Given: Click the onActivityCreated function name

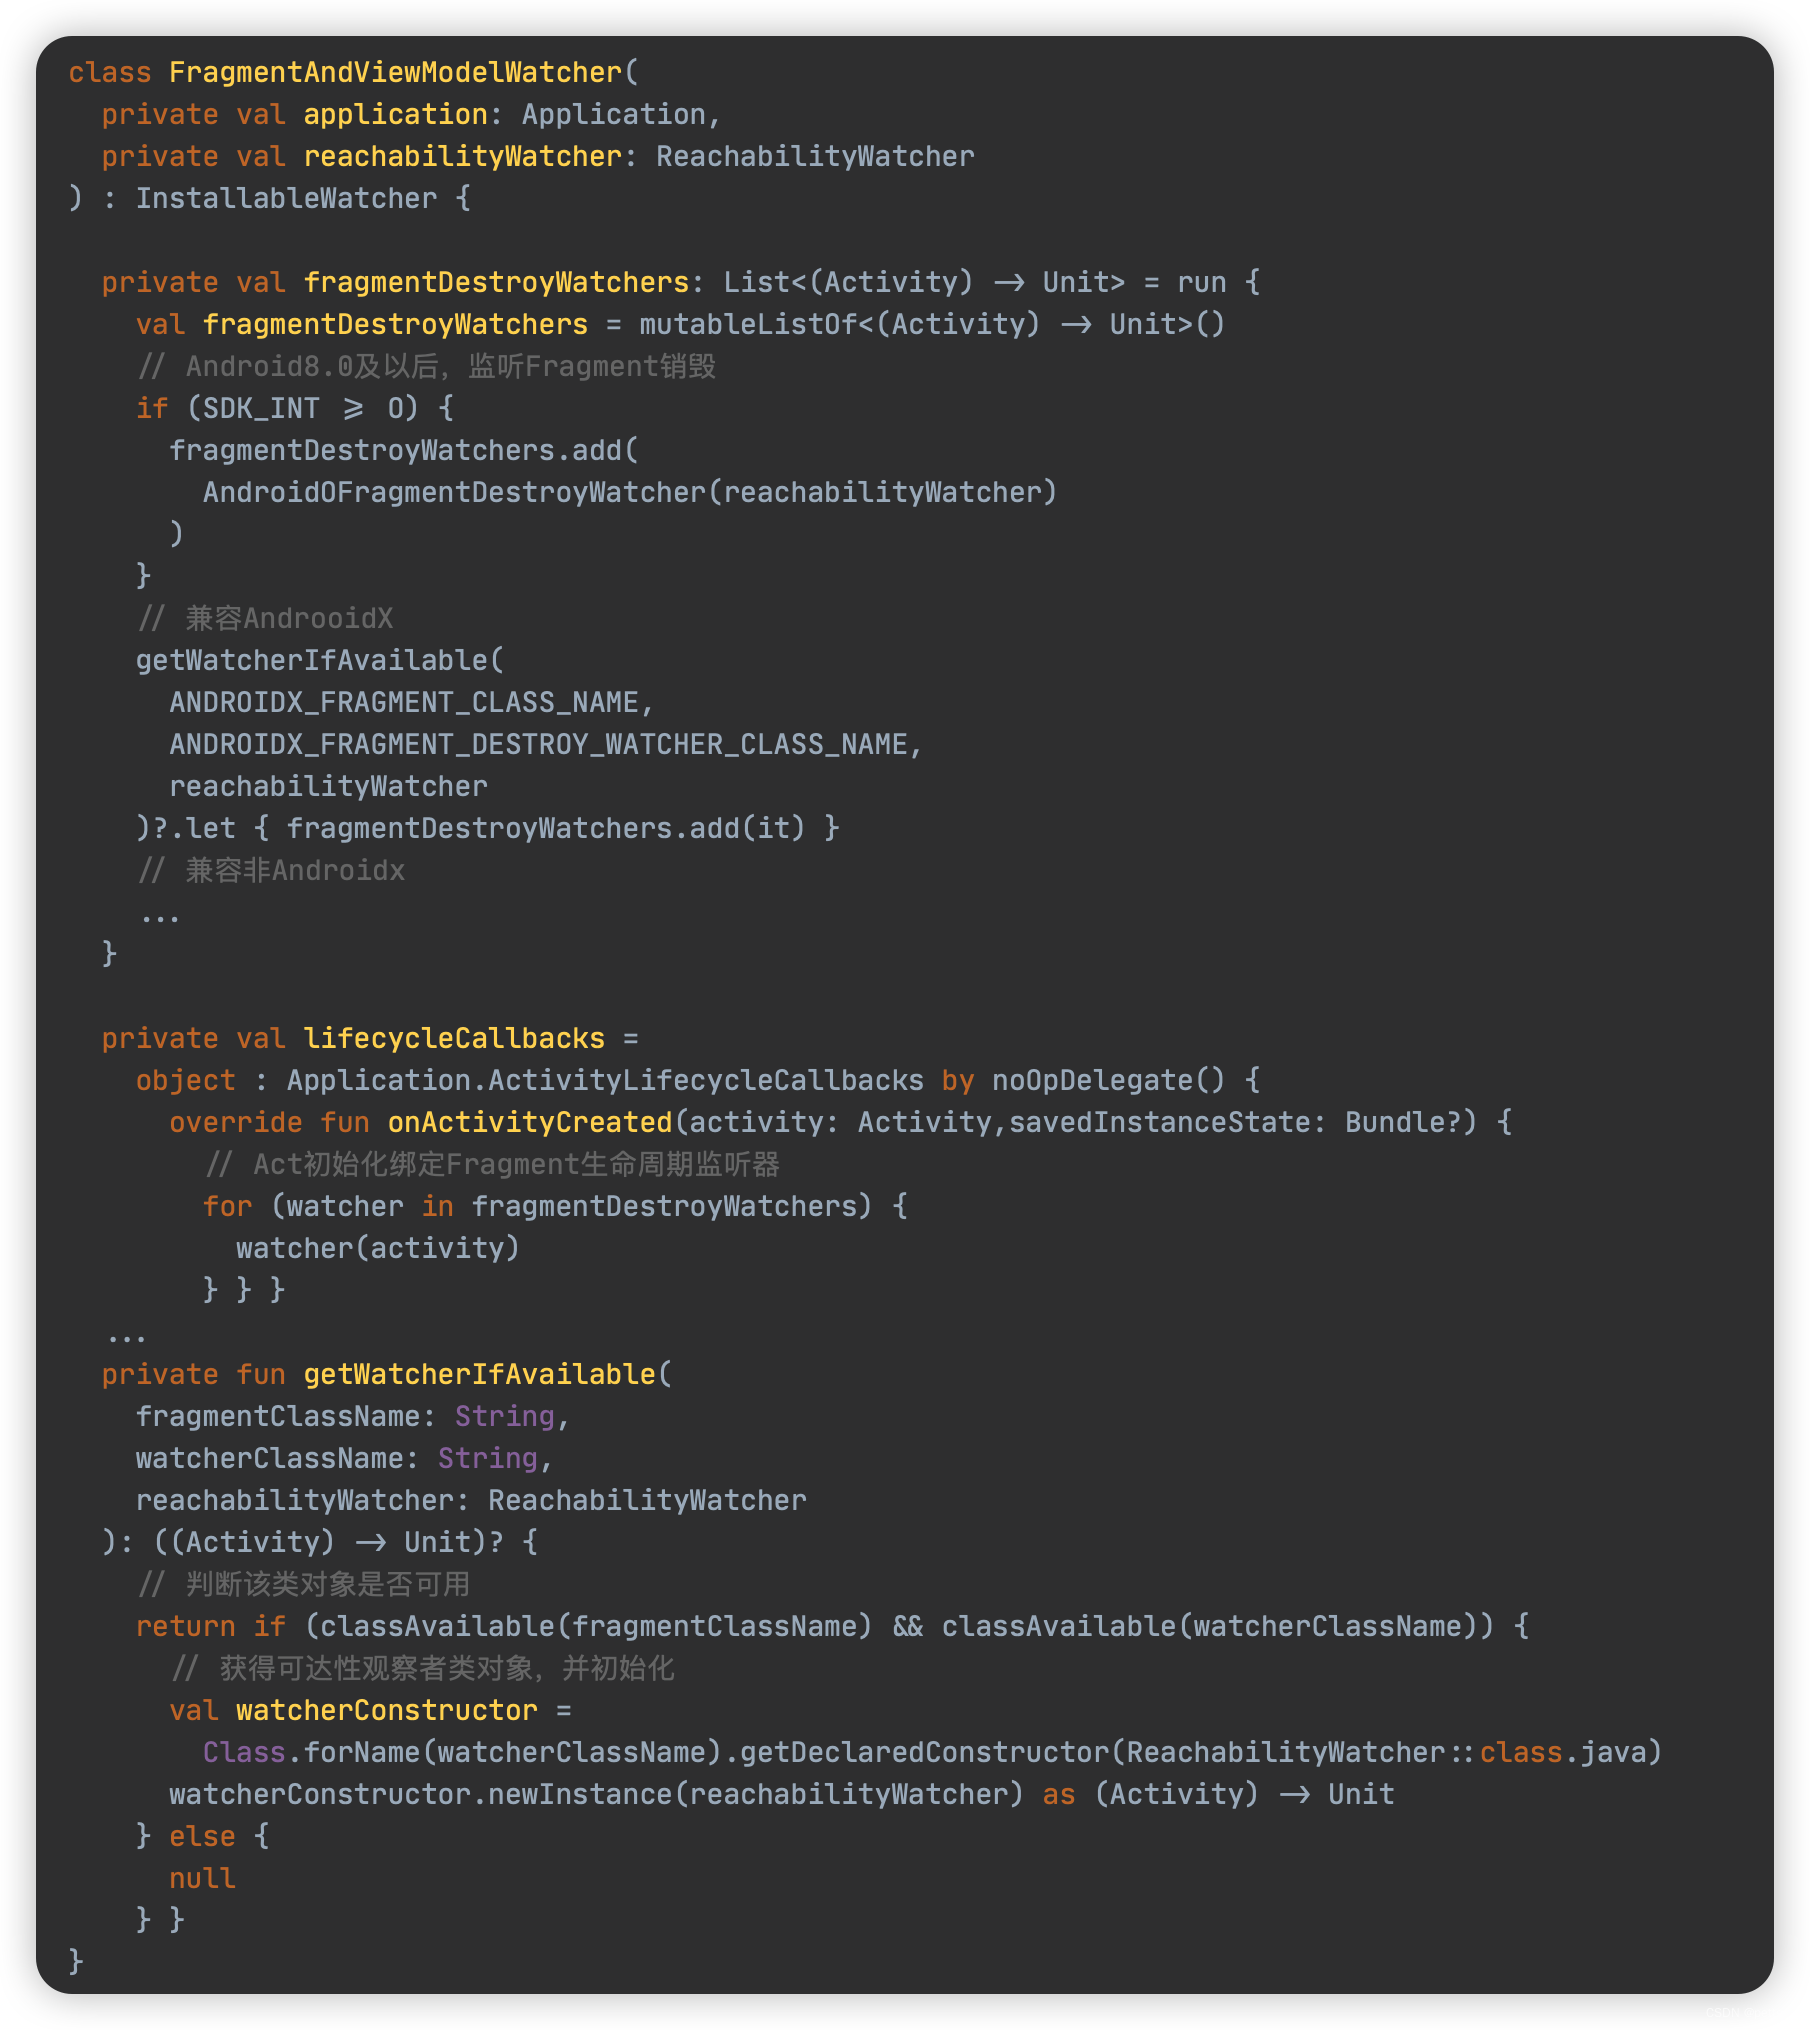Looking at the screenshot, I should point(530,1123).
